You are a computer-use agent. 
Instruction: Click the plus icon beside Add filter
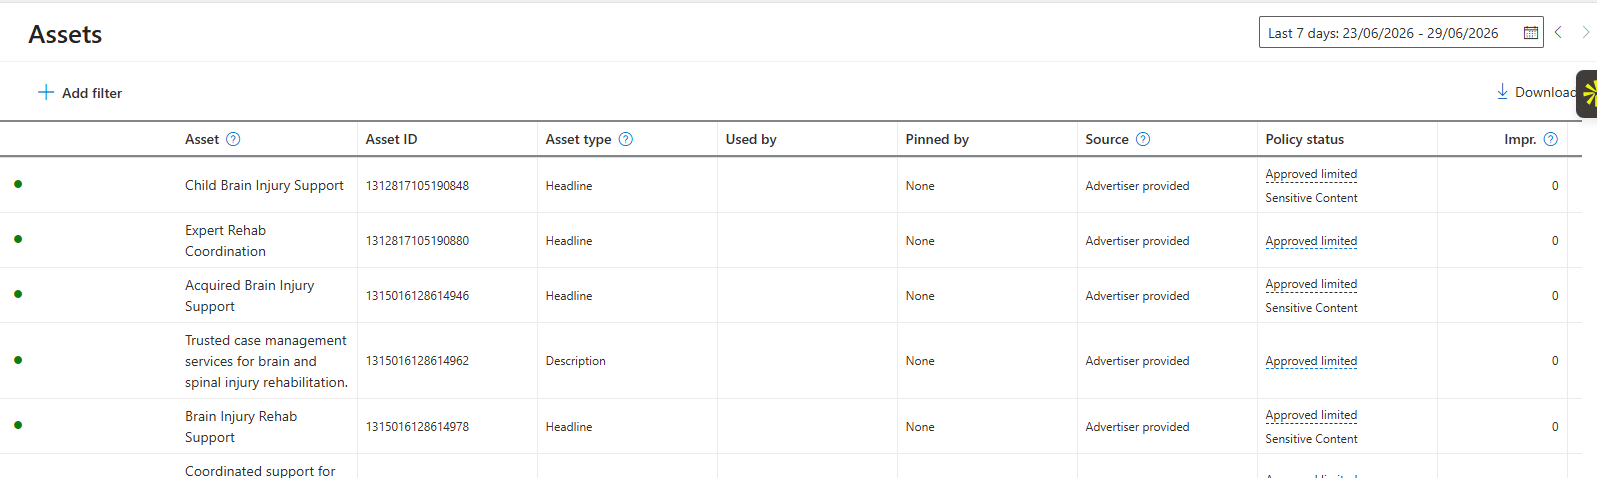pyautogui.click(x=46, y=92)
